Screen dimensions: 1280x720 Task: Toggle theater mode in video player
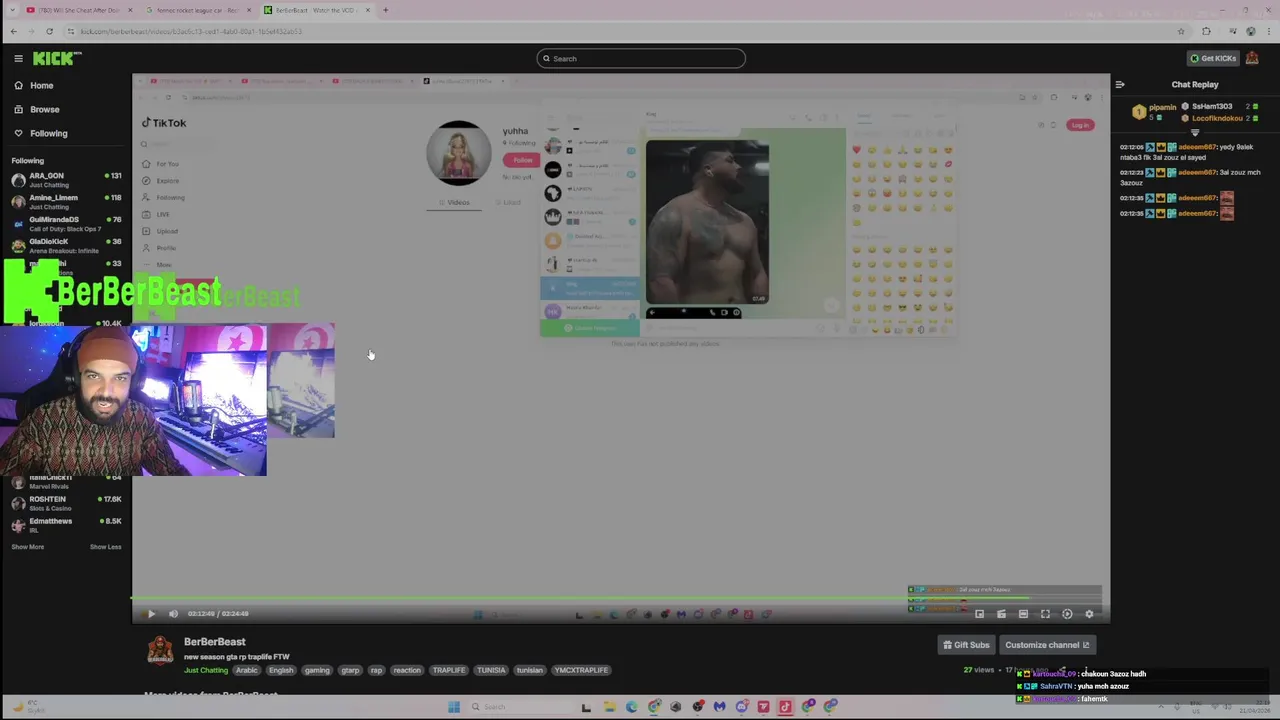(1023, 614)
